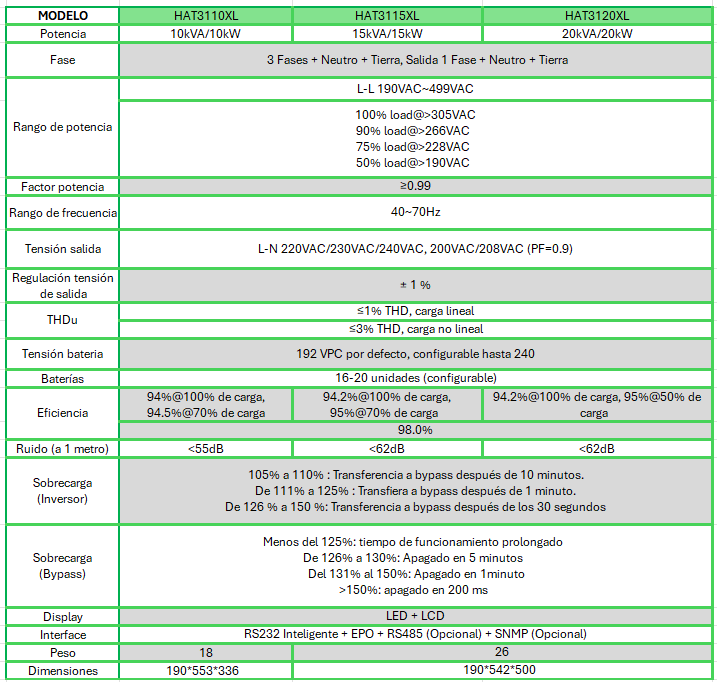Click the Tensión salida row label
This screenshot has width=717, height=682.
(62, 248)
